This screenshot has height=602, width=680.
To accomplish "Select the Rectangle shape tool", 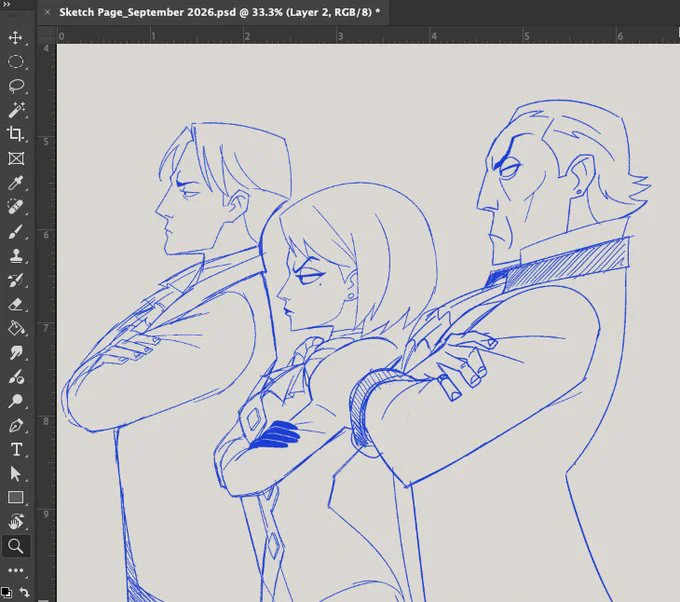I will 16,497.
